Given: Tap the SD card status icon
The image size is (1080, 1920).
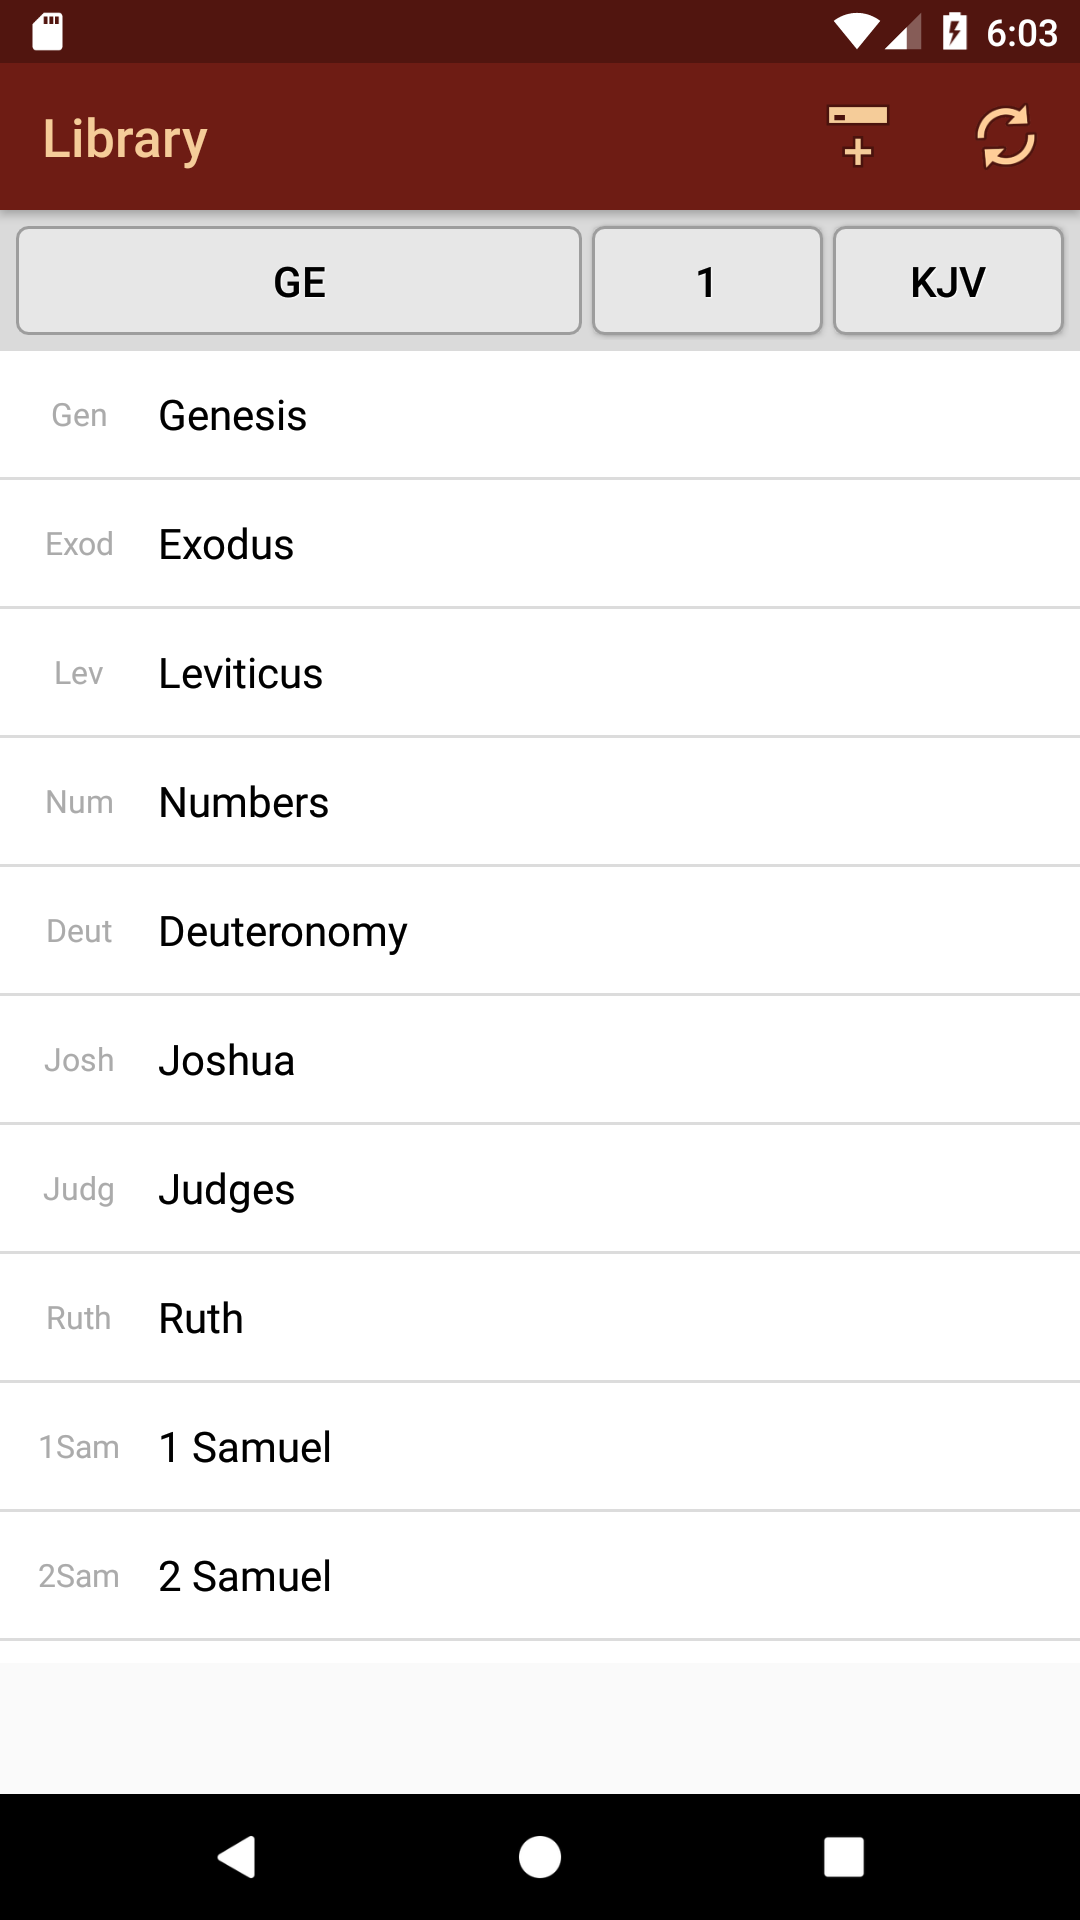Looking at the screenshot, I should 47,32.
